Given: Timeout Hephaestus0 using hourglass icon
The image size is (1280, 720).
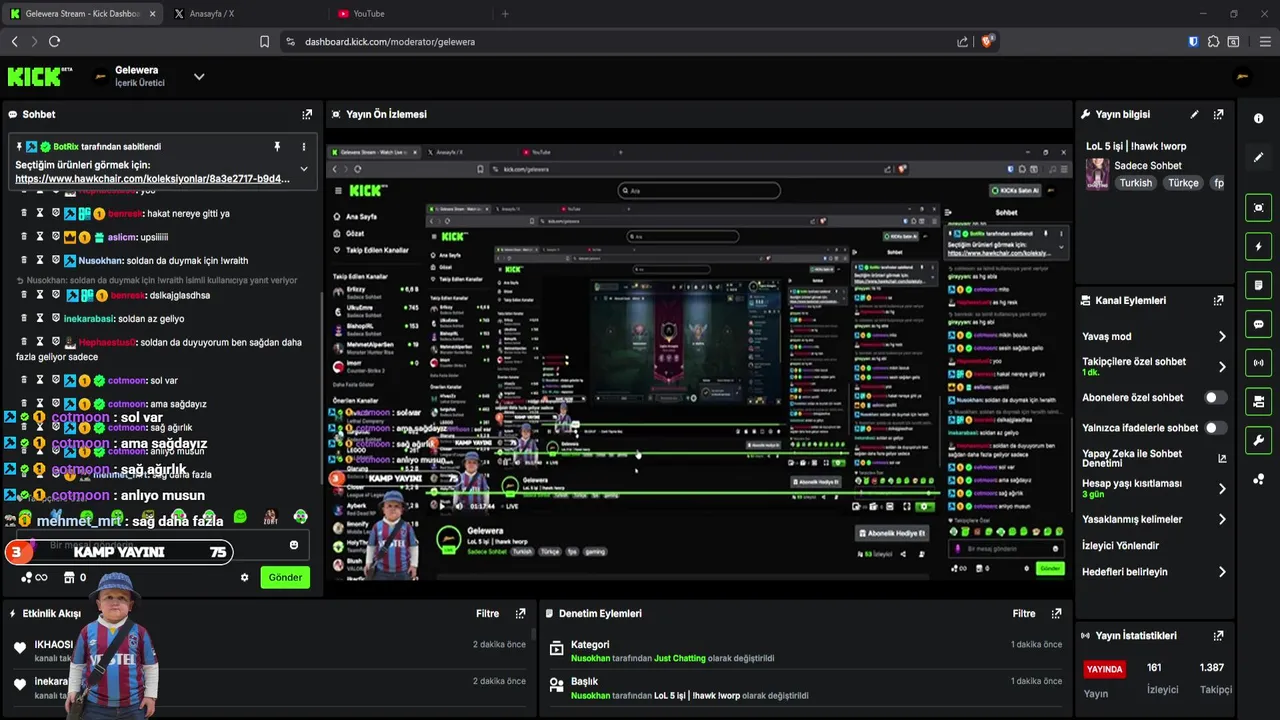Looking at the screenshot, I should coord(40,342).
